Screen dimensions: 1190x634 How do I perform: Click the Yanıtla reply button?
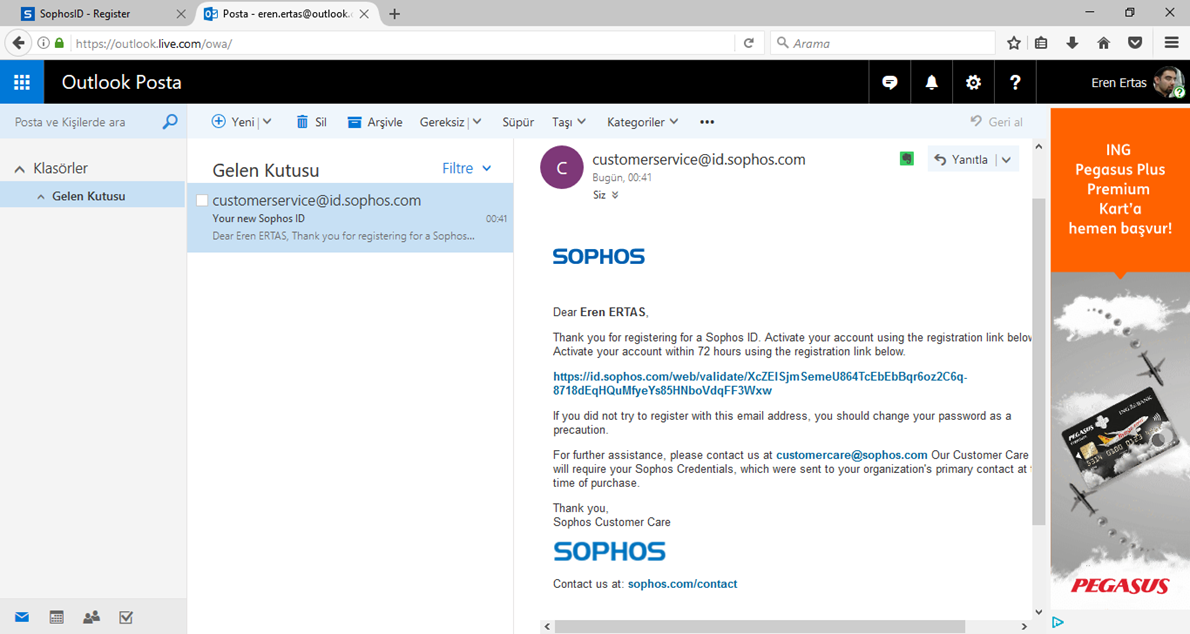click(961, 159)
